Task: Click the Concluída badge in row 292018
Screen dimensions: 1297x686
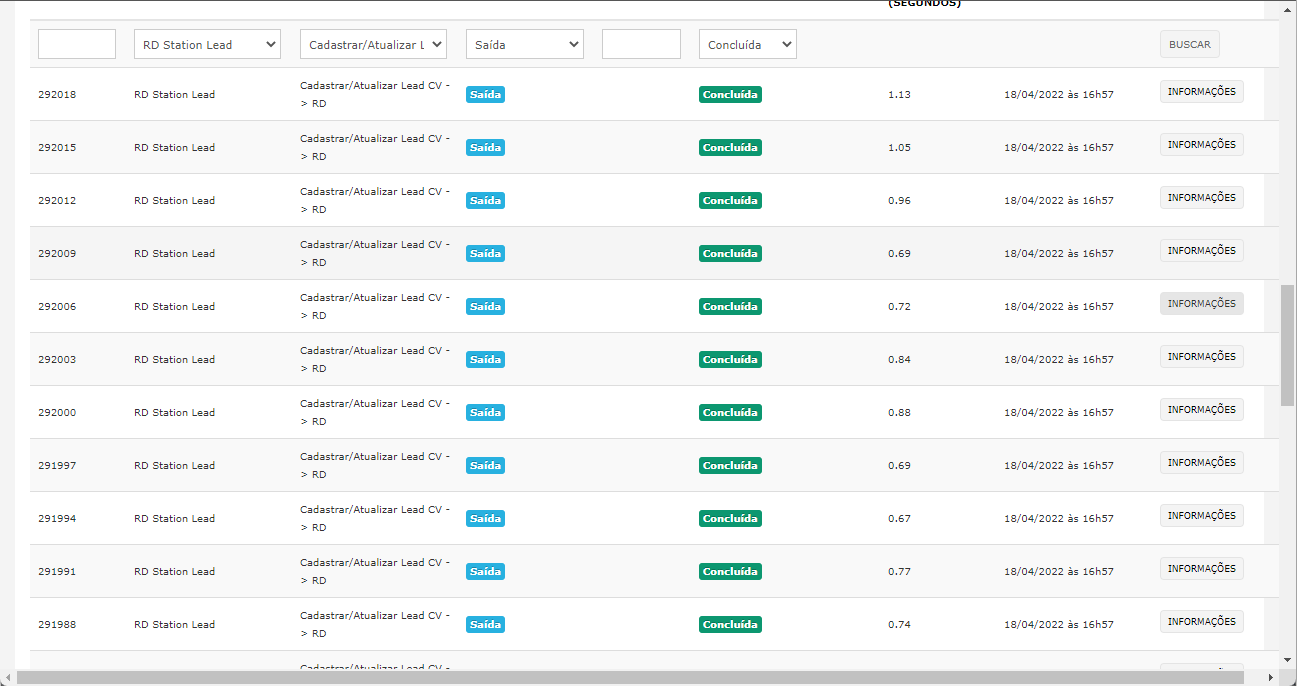Action: click(x=730, y=95)
